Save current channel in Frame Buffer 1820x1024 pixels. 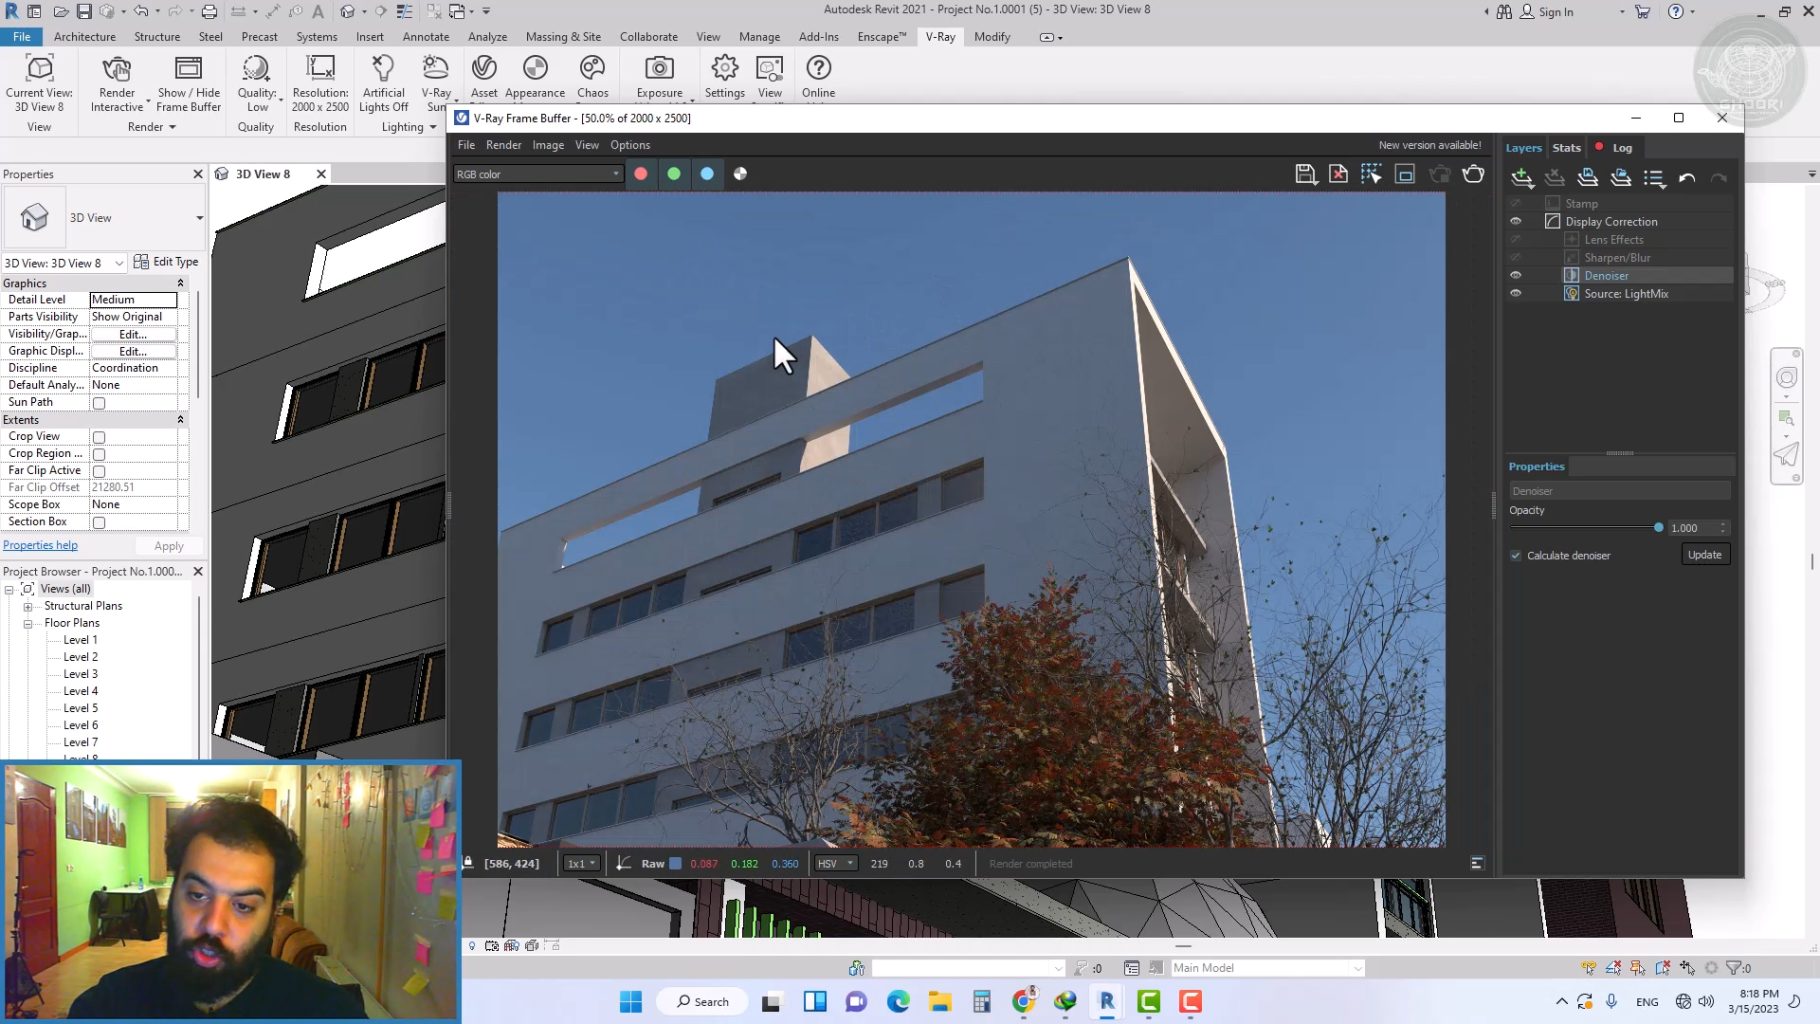coord(1305,174)
